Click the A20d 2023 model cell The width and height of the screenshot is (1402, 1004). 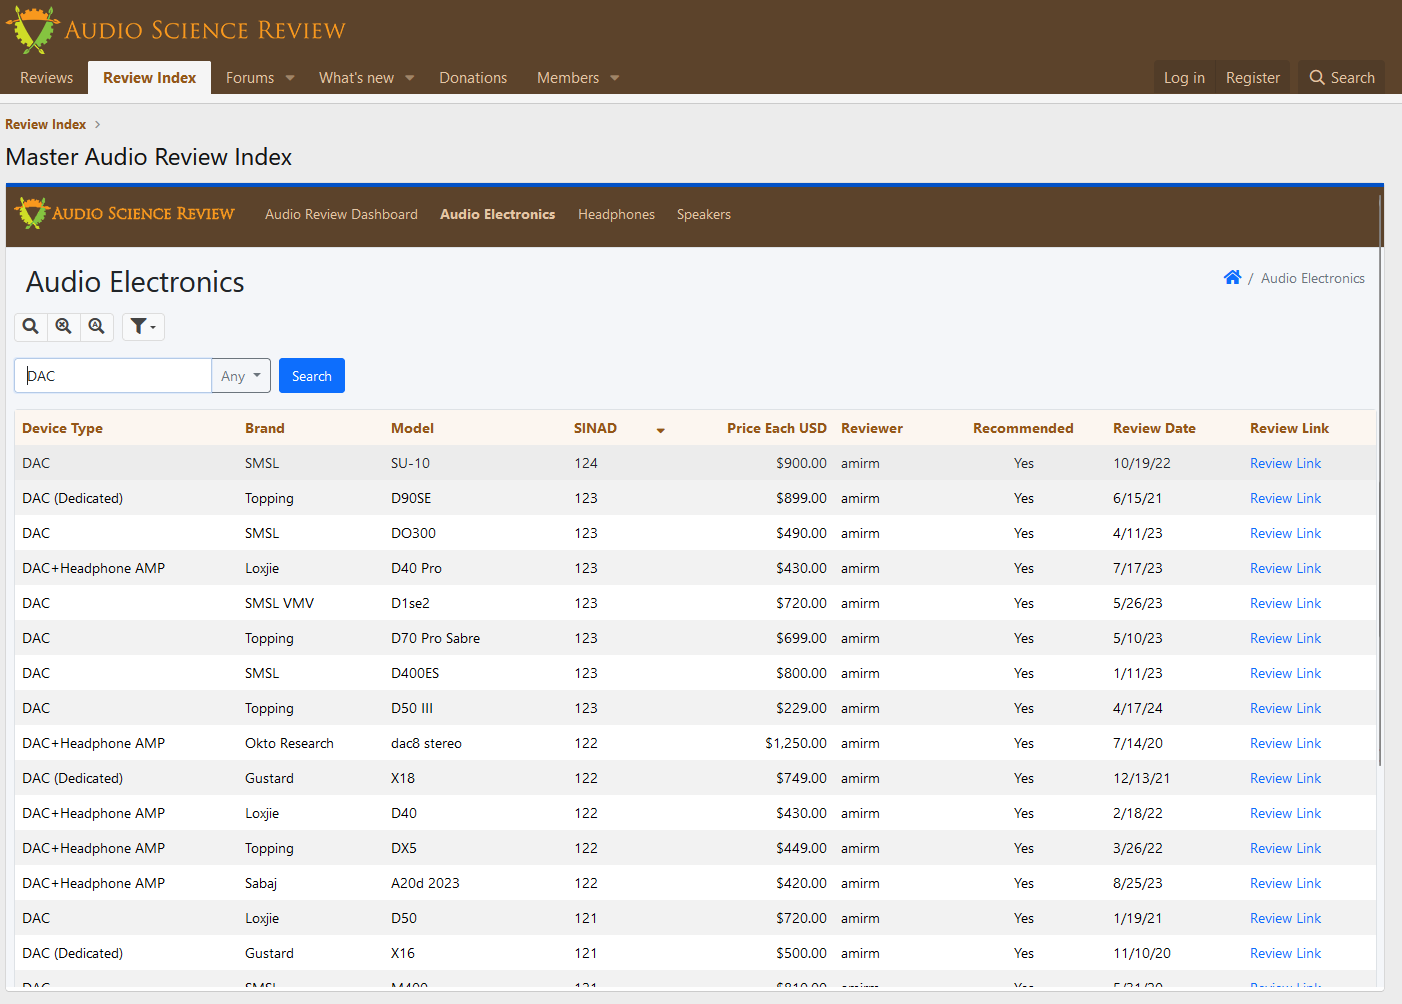tap(425, 883)
